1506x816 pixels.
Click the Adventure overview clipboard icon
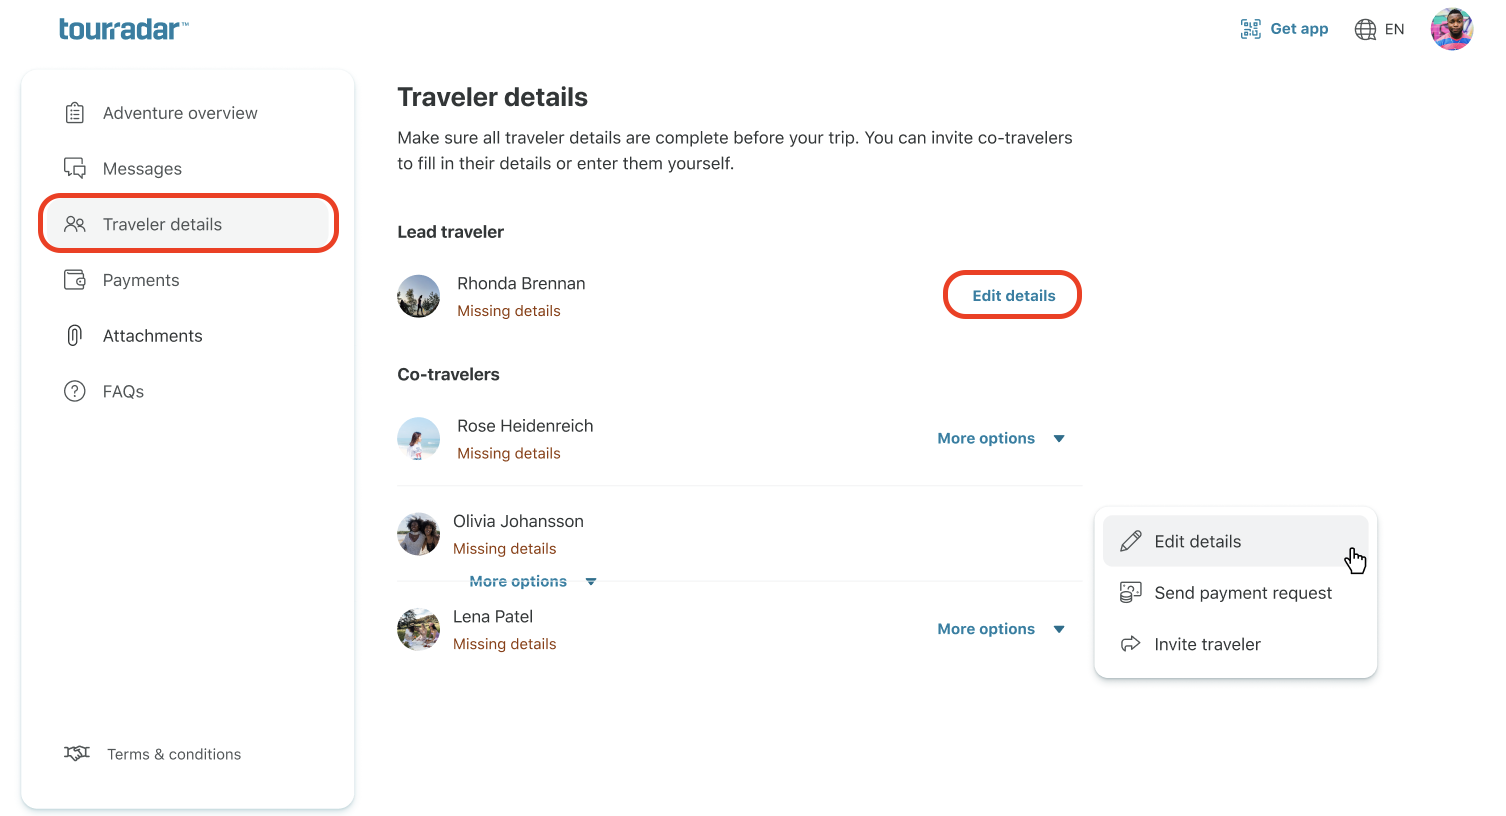[x=75, y=113]
